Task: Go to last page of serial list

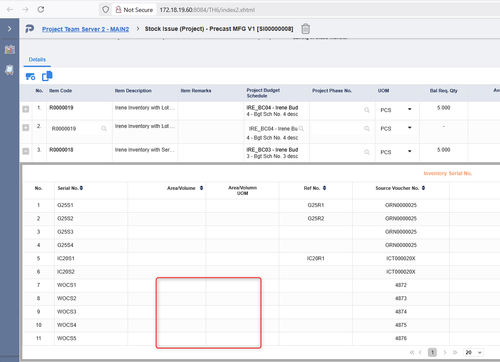Action: click(x=455, y=352)
